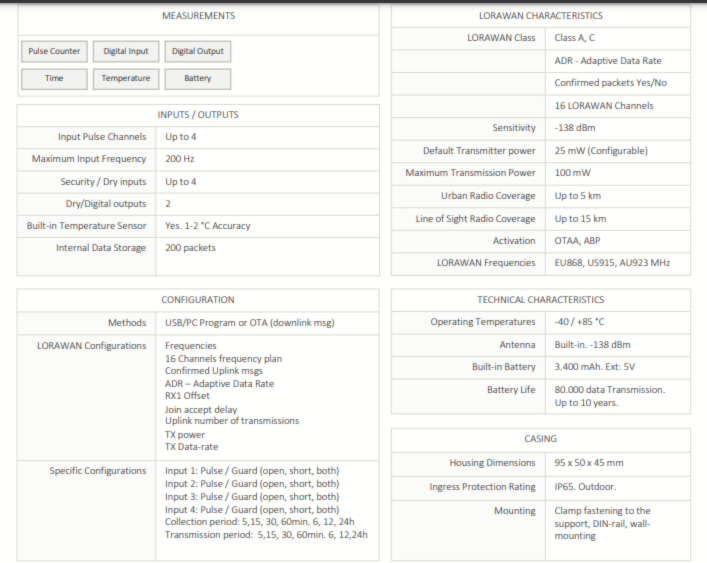707x563 pixels.
Task: Click Uplink number of transmissions line
Action: pyautogui.click(x=232, y=421)
